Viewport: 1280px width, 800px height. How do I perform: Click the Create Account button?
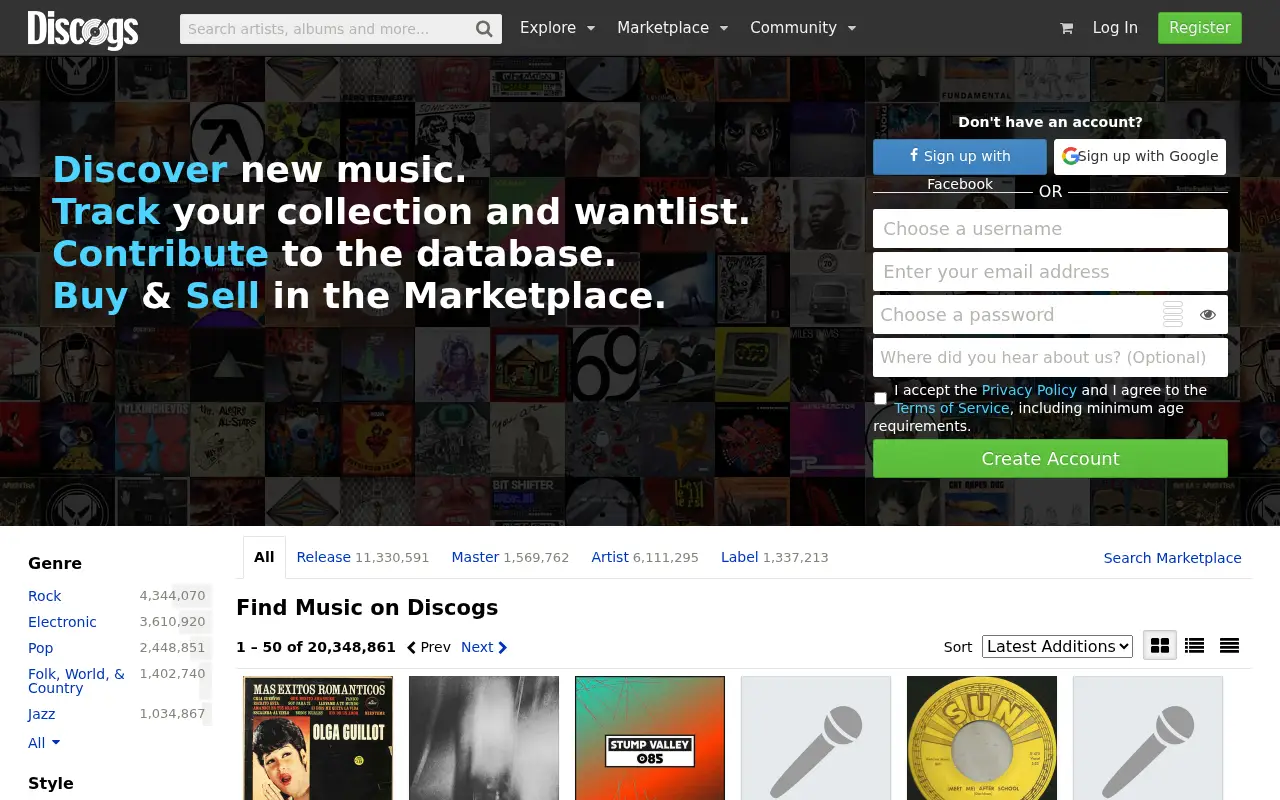tap(1050, 459)
